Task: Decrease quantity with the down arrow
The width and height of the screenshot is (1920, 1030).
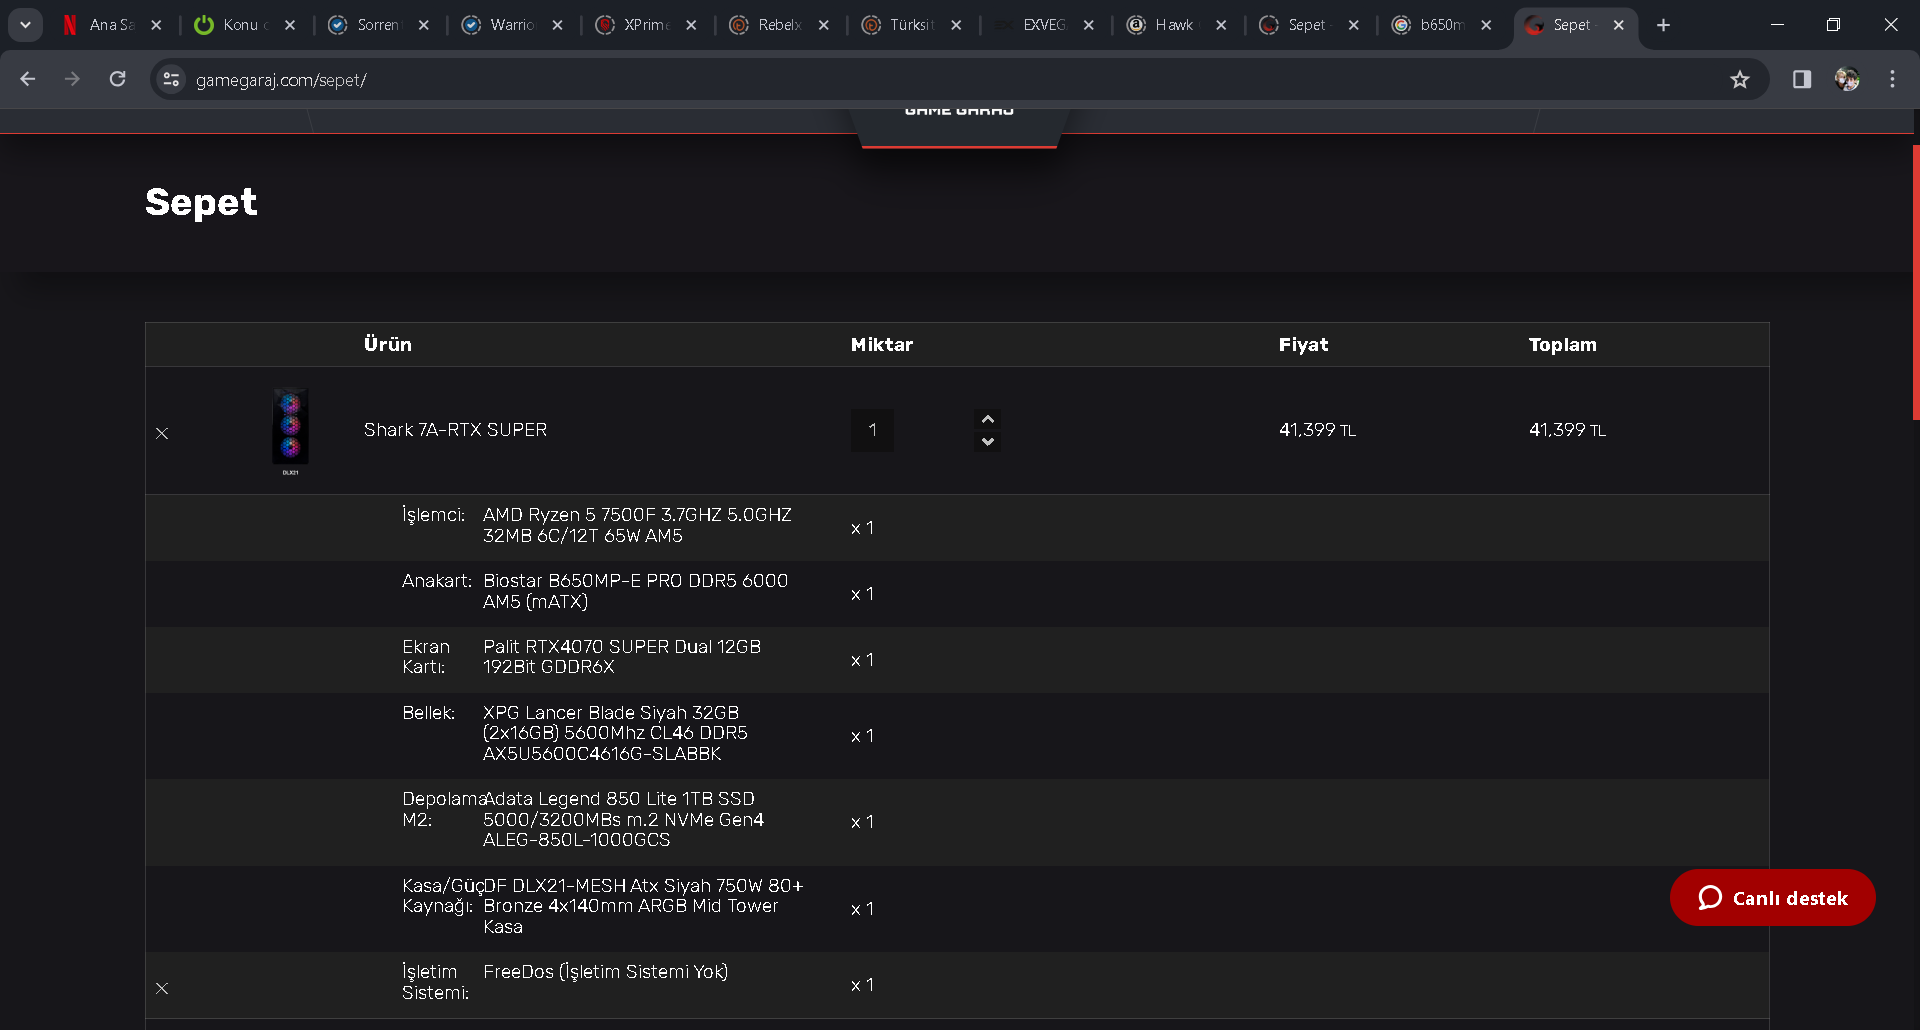Action: pyautogui.click(x=988, y=441)
